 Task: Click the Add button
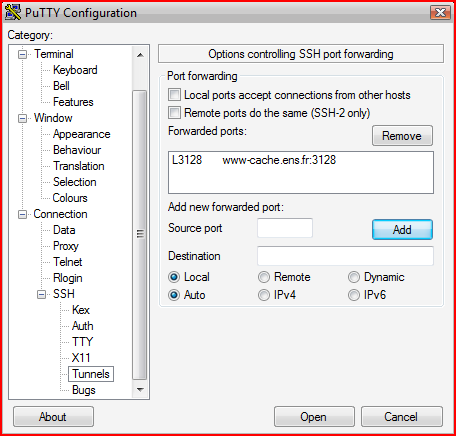pyautogui.click(x=402, y=229)
